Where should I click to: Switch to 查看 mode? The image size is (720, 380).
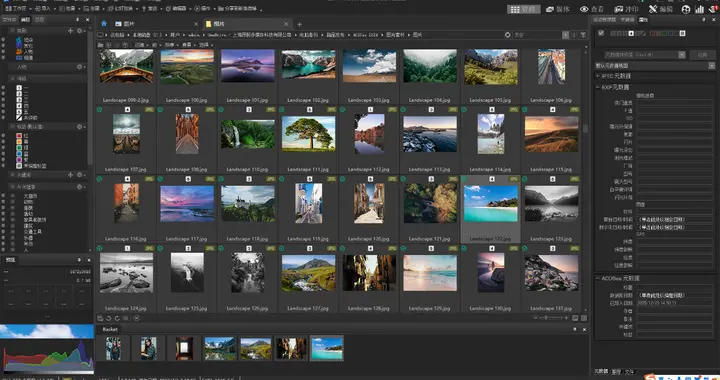[592, 9]
